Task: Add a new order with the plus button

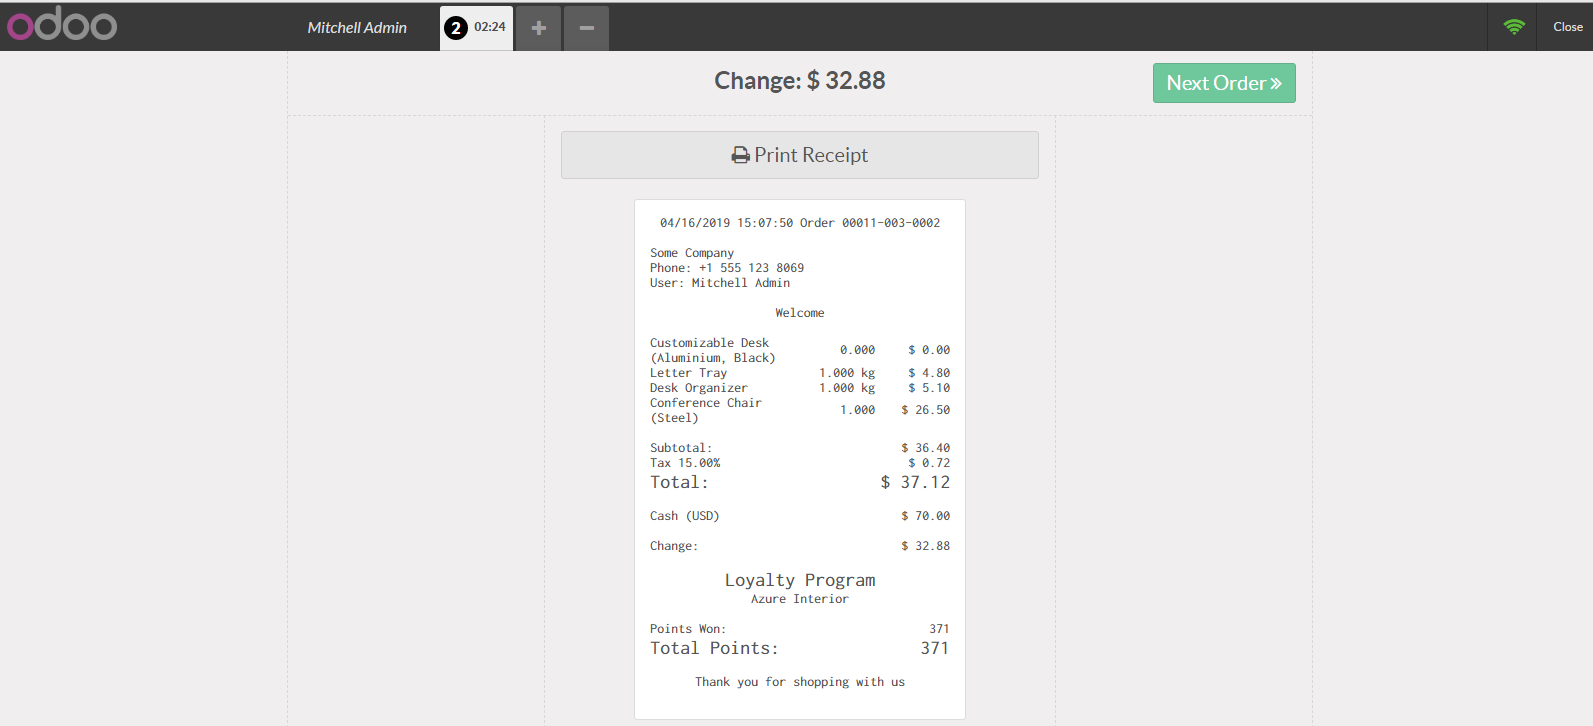Action: (x=538, y=28)
